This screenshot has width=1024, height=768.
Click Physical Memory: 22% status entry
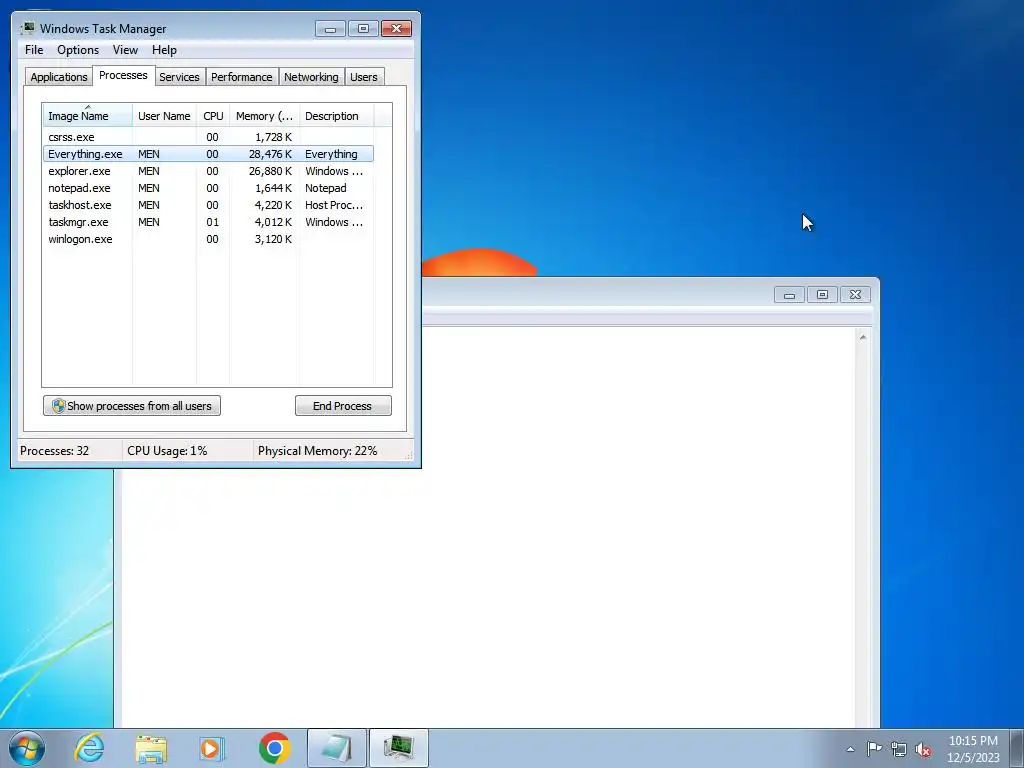click(317, 451)
